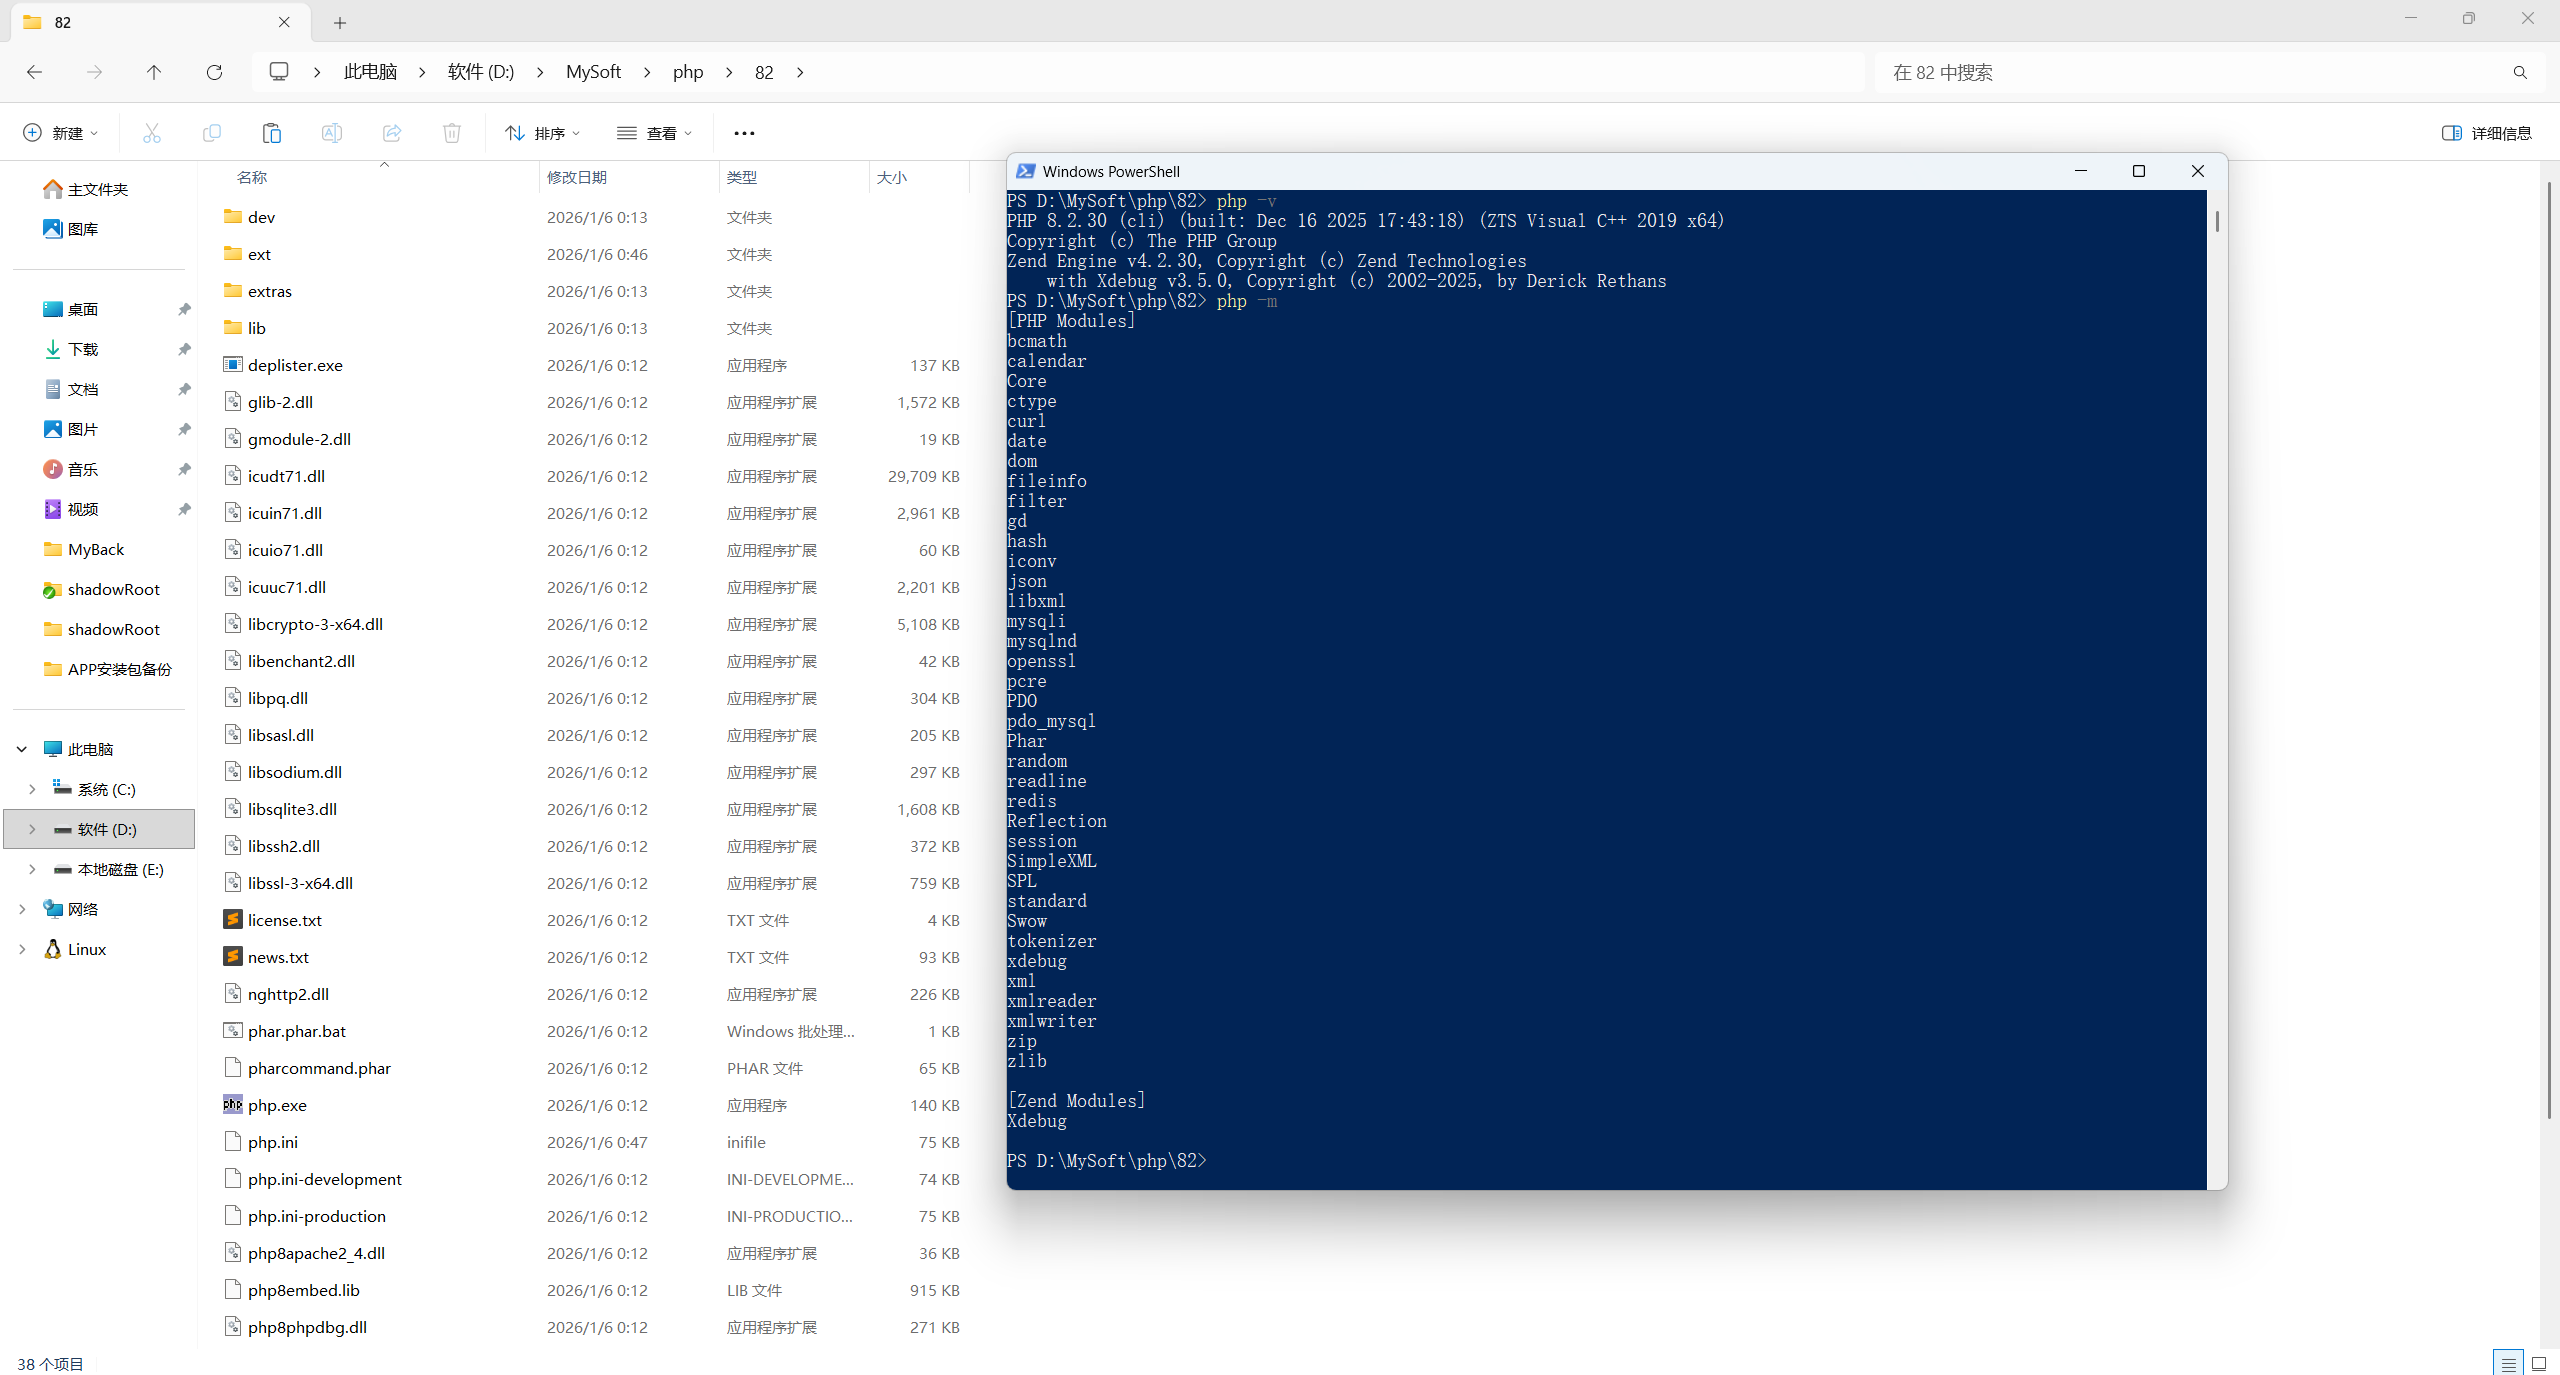
Task: Refresh the current folder view
Action: (214, 72)
